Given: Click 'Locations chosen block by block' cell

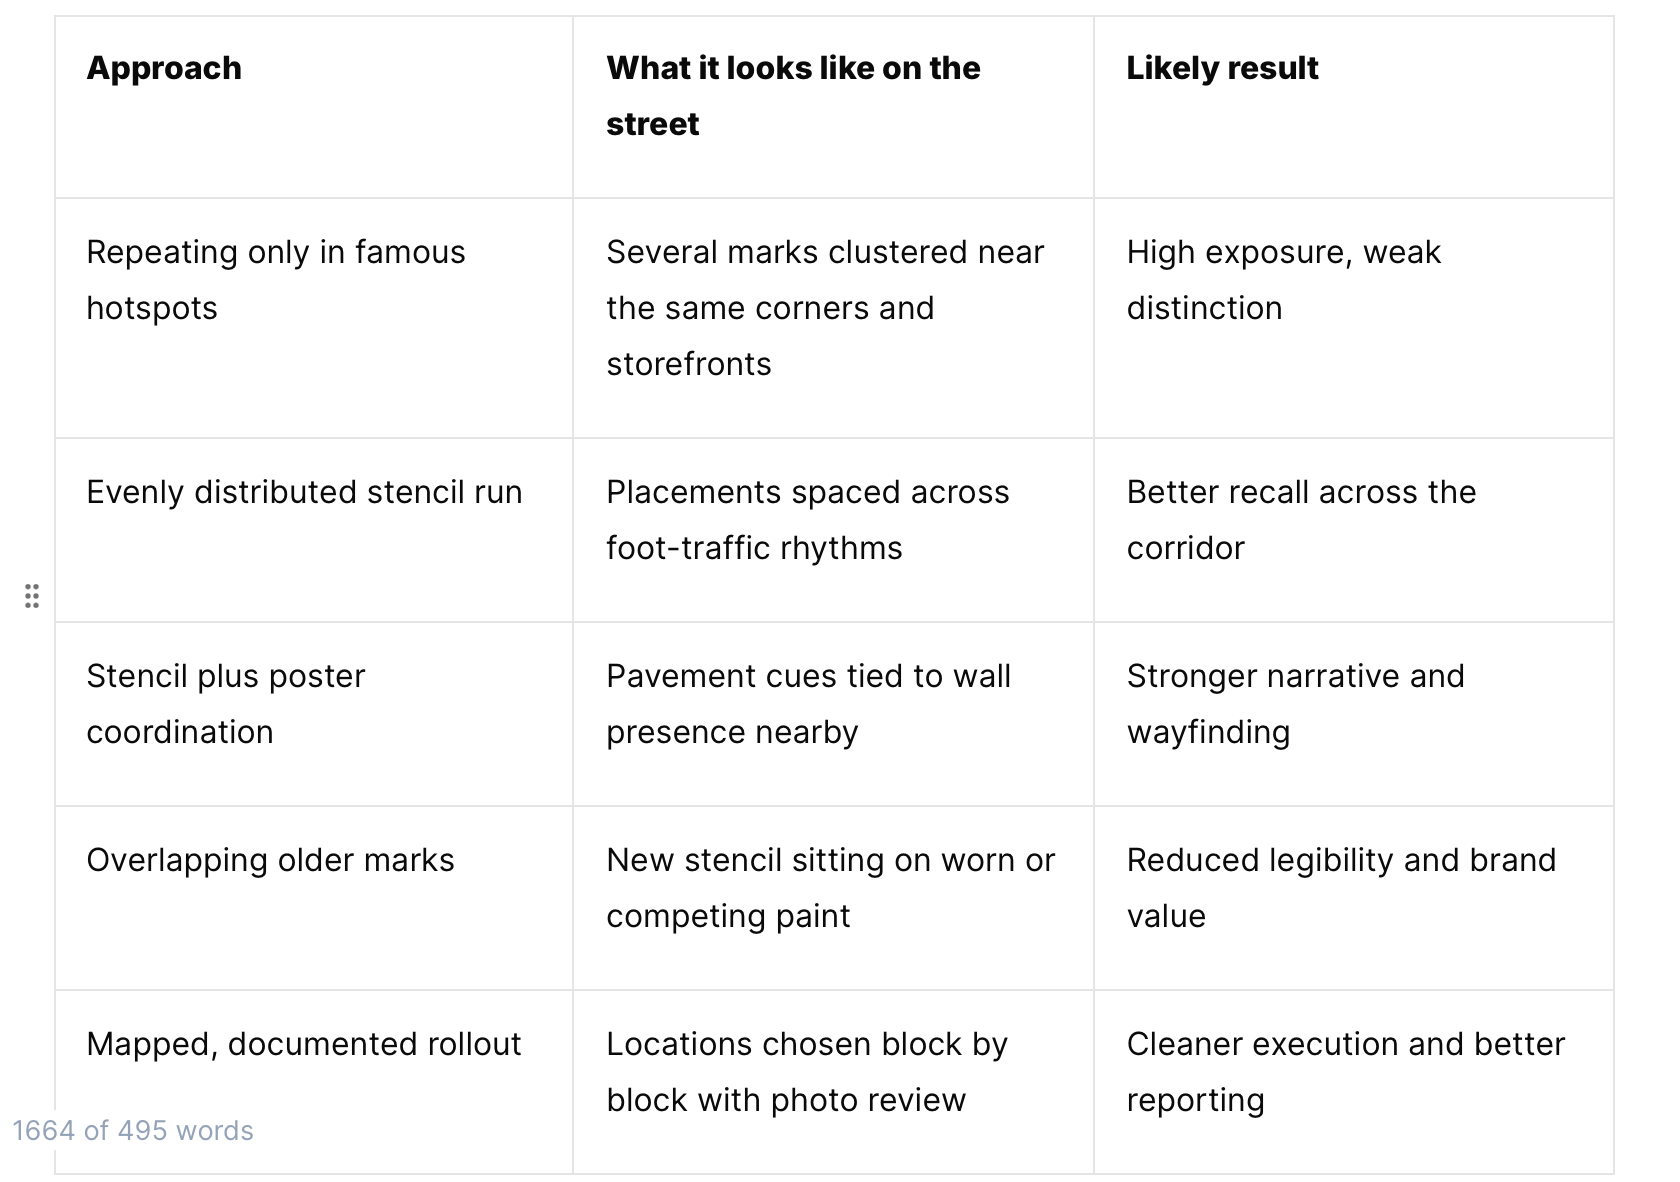Looking at the screenshot, I should pyautogui.click(x=833, y=1082).
